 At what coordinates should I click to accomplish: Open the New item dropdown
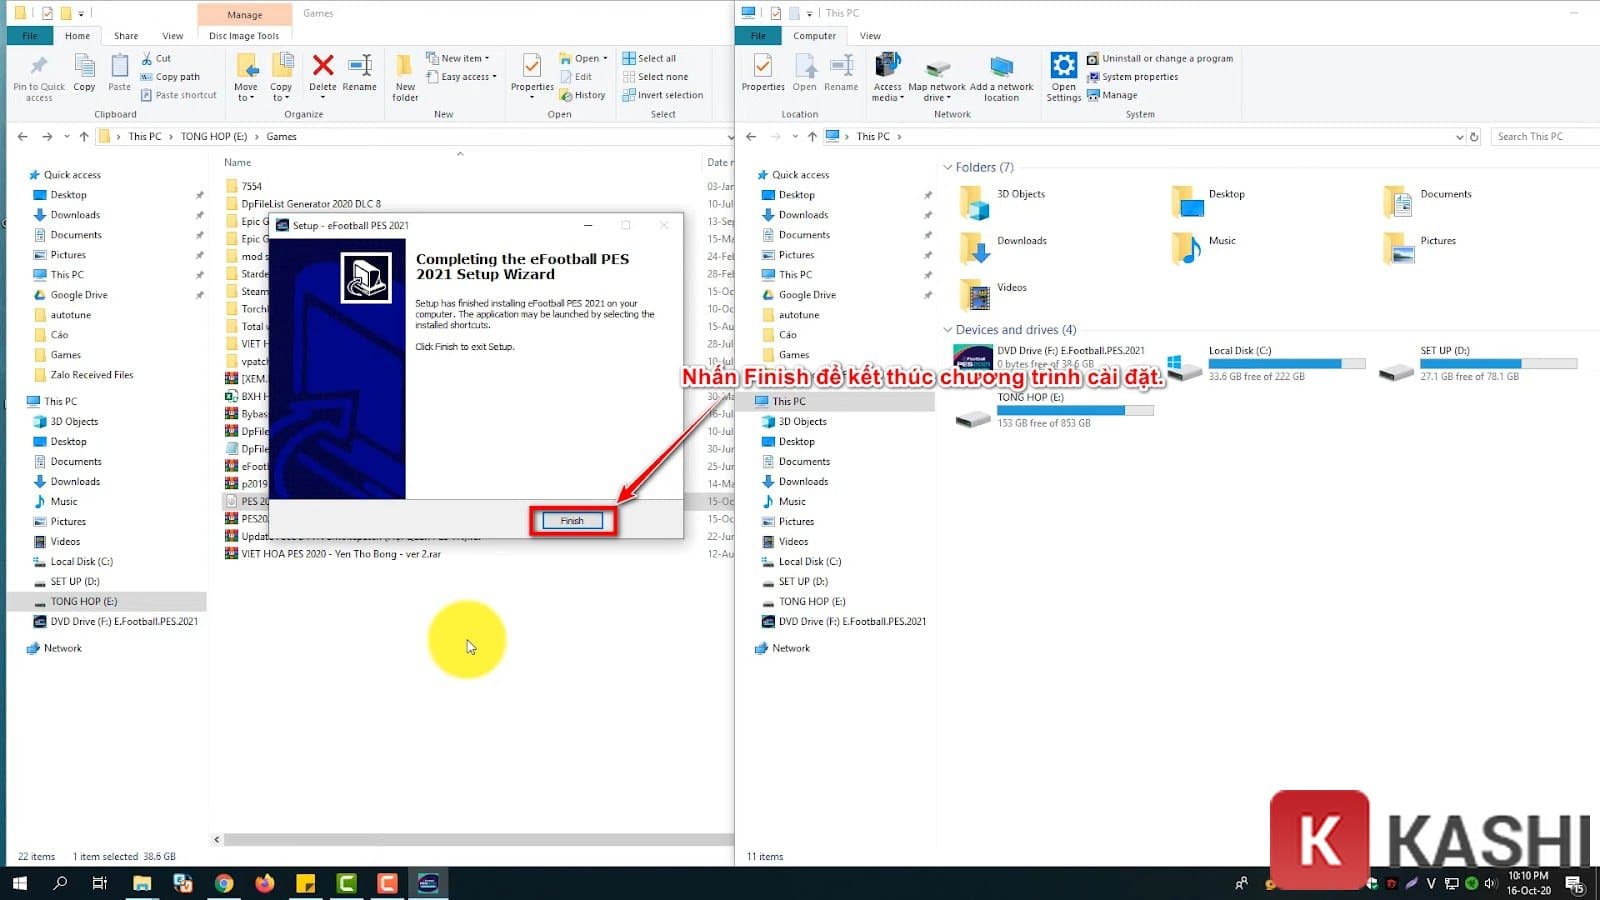pyautogui.click(x=460, y=58)
